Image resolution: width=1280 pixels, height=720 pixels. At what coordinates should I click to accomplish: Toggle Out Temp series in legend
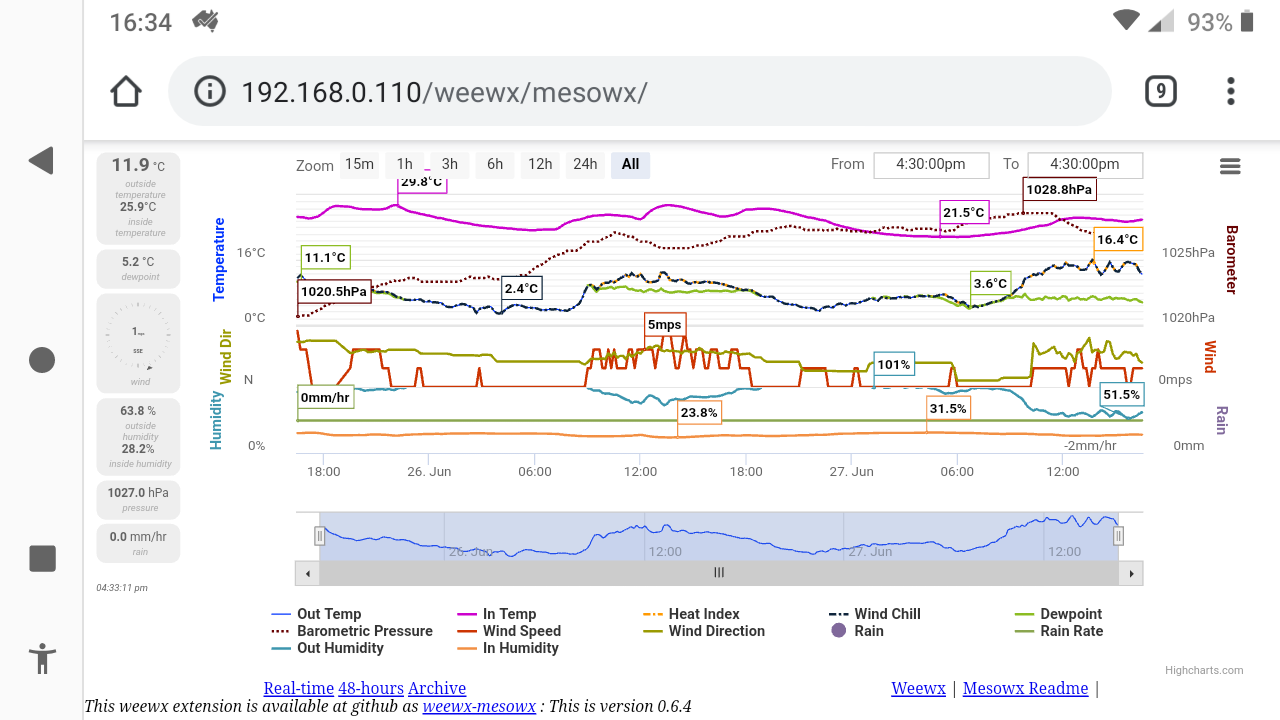pyautogui.click(x=316, y=614)
